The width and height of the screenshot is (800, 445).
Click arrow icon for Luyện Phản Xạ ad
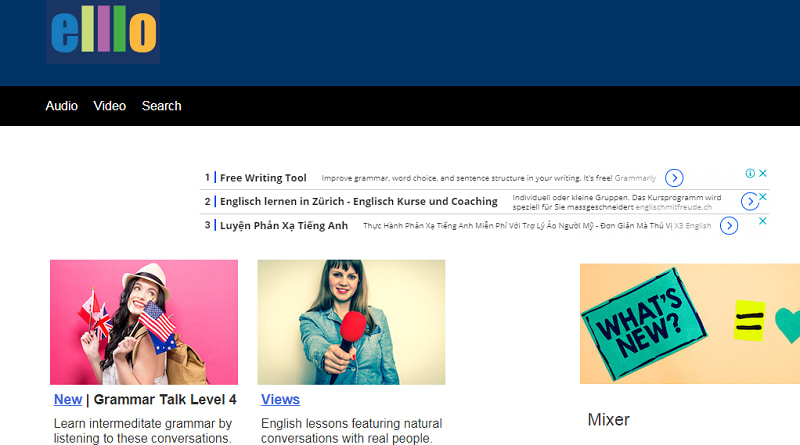[729, 226]
